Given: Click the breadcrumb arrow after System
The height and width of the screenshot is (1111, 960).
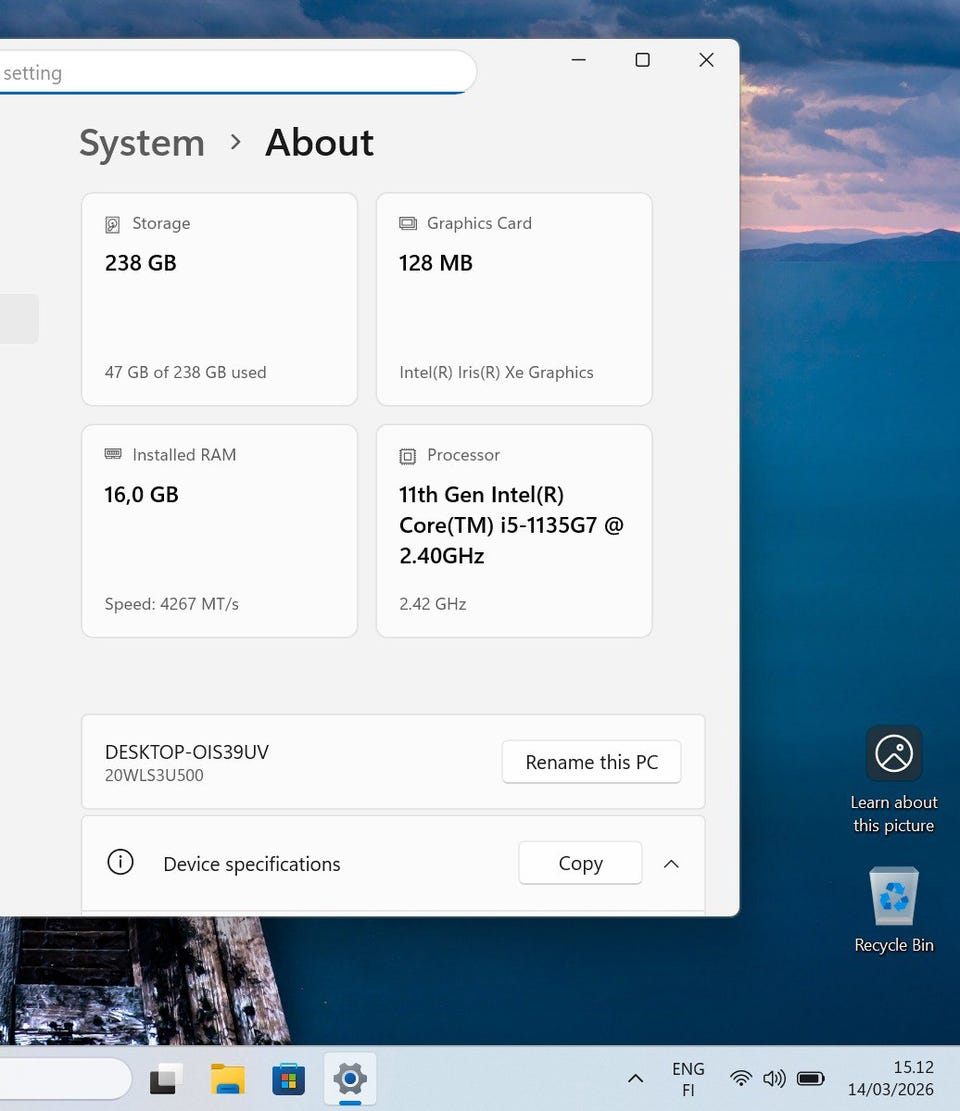Looking at the screenshot, I should point(236,142).
